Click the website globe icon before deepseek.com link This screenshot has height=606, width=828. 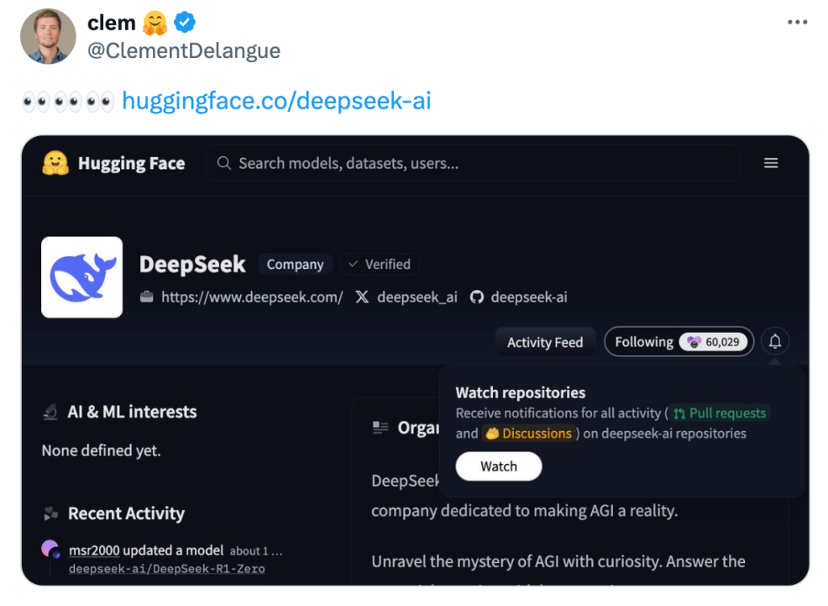coord(146,296)
